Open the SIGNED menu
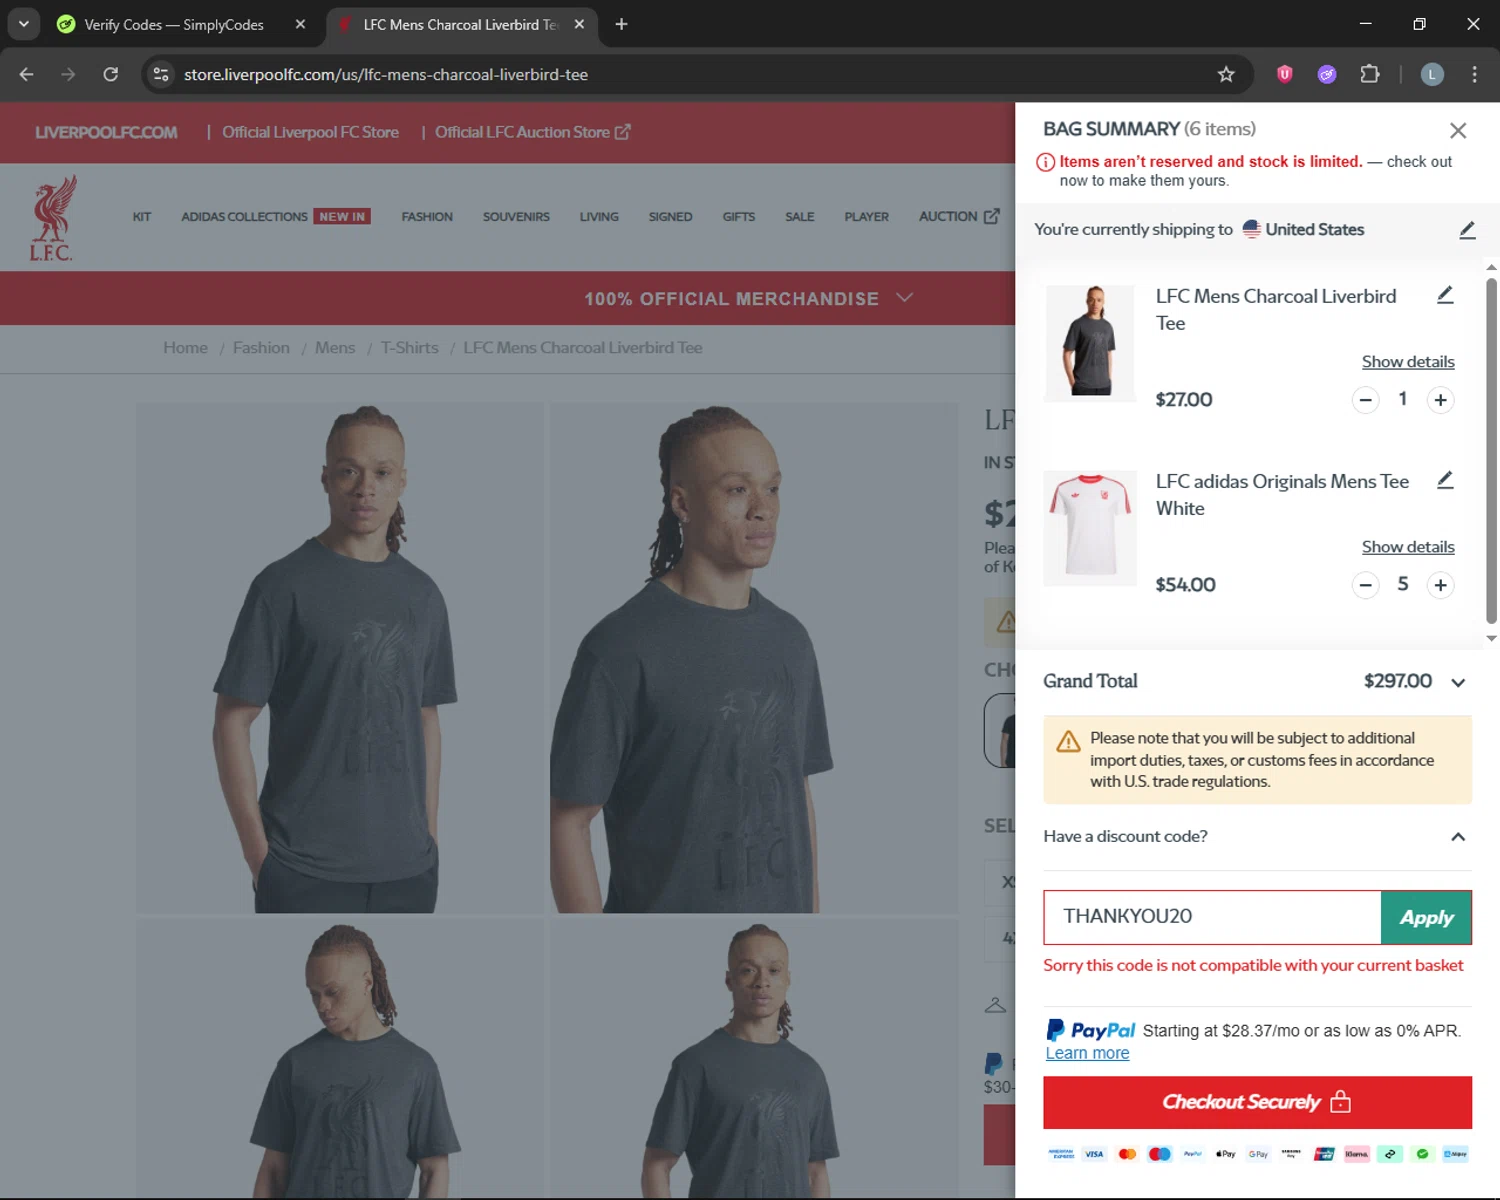 coord(670,217)
